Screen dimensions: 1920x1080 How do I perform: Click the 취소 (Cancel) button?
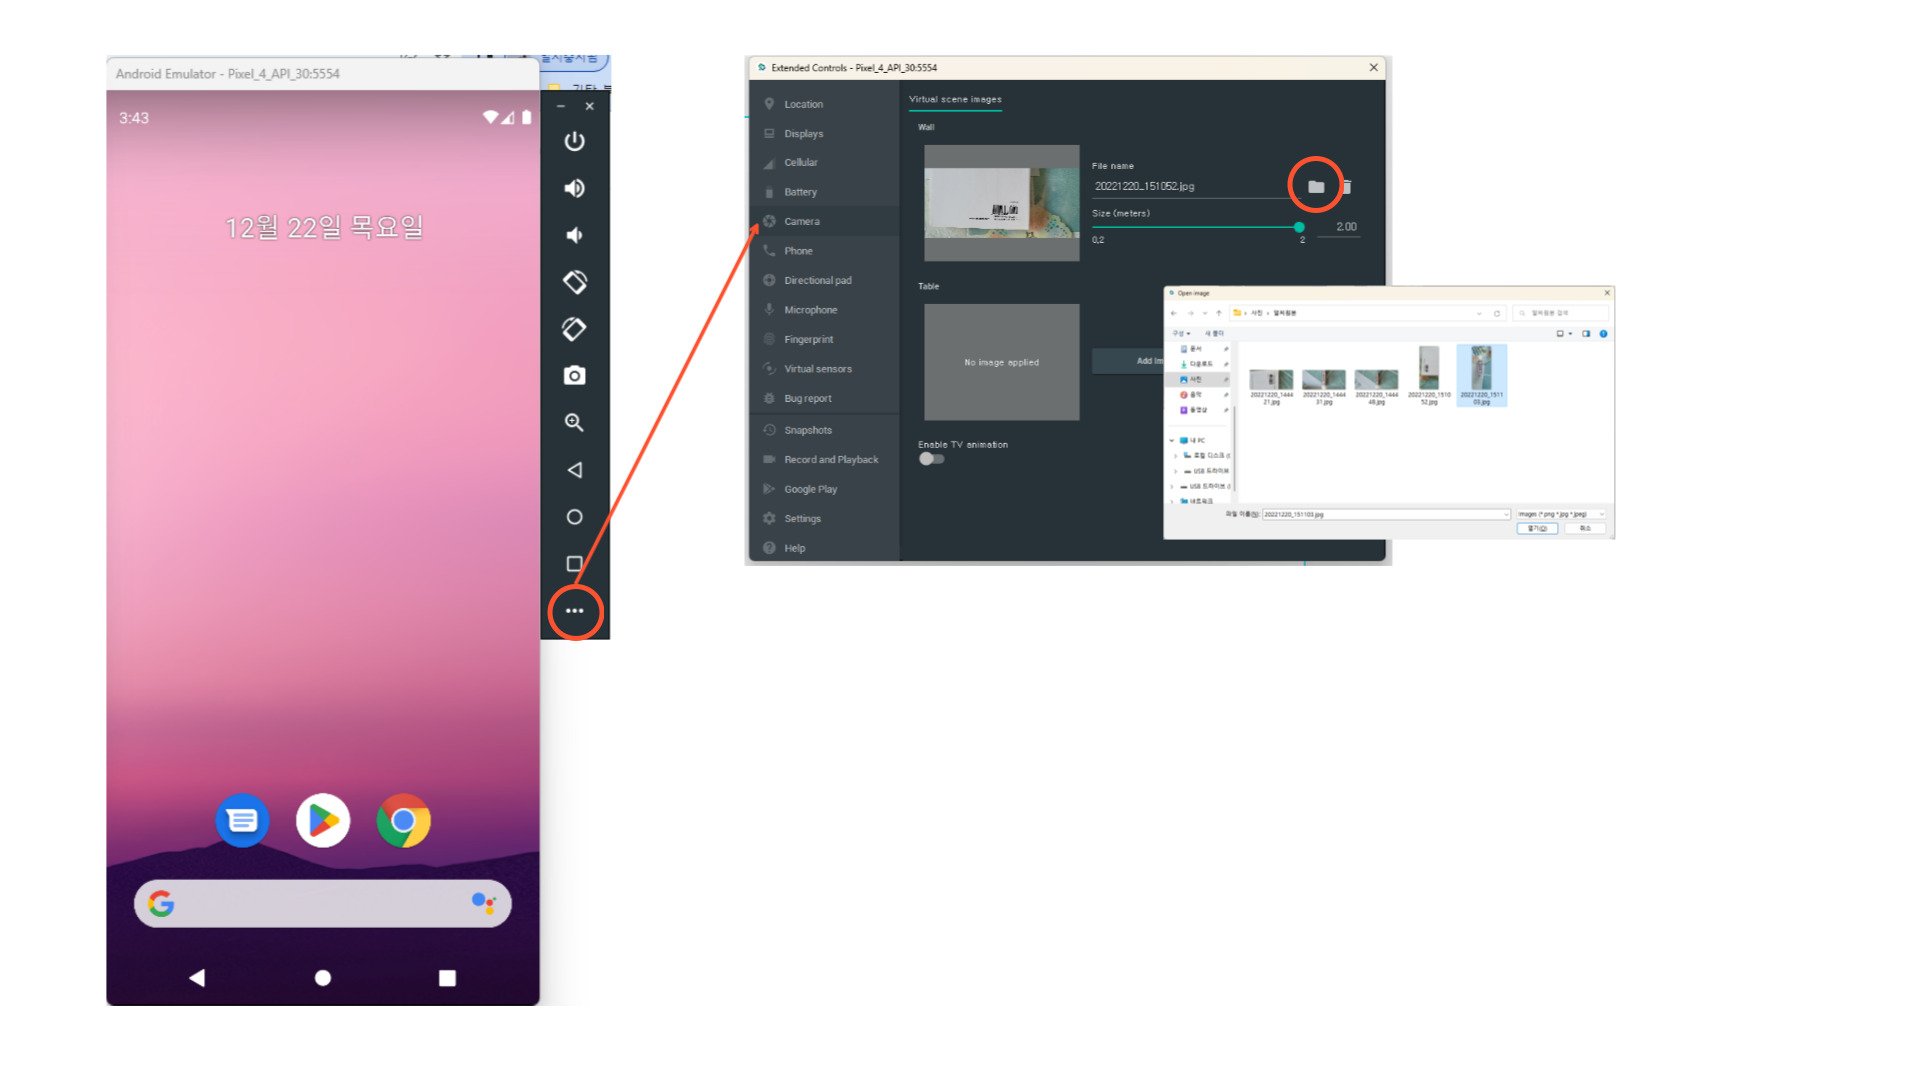[x=1585, y=528]
